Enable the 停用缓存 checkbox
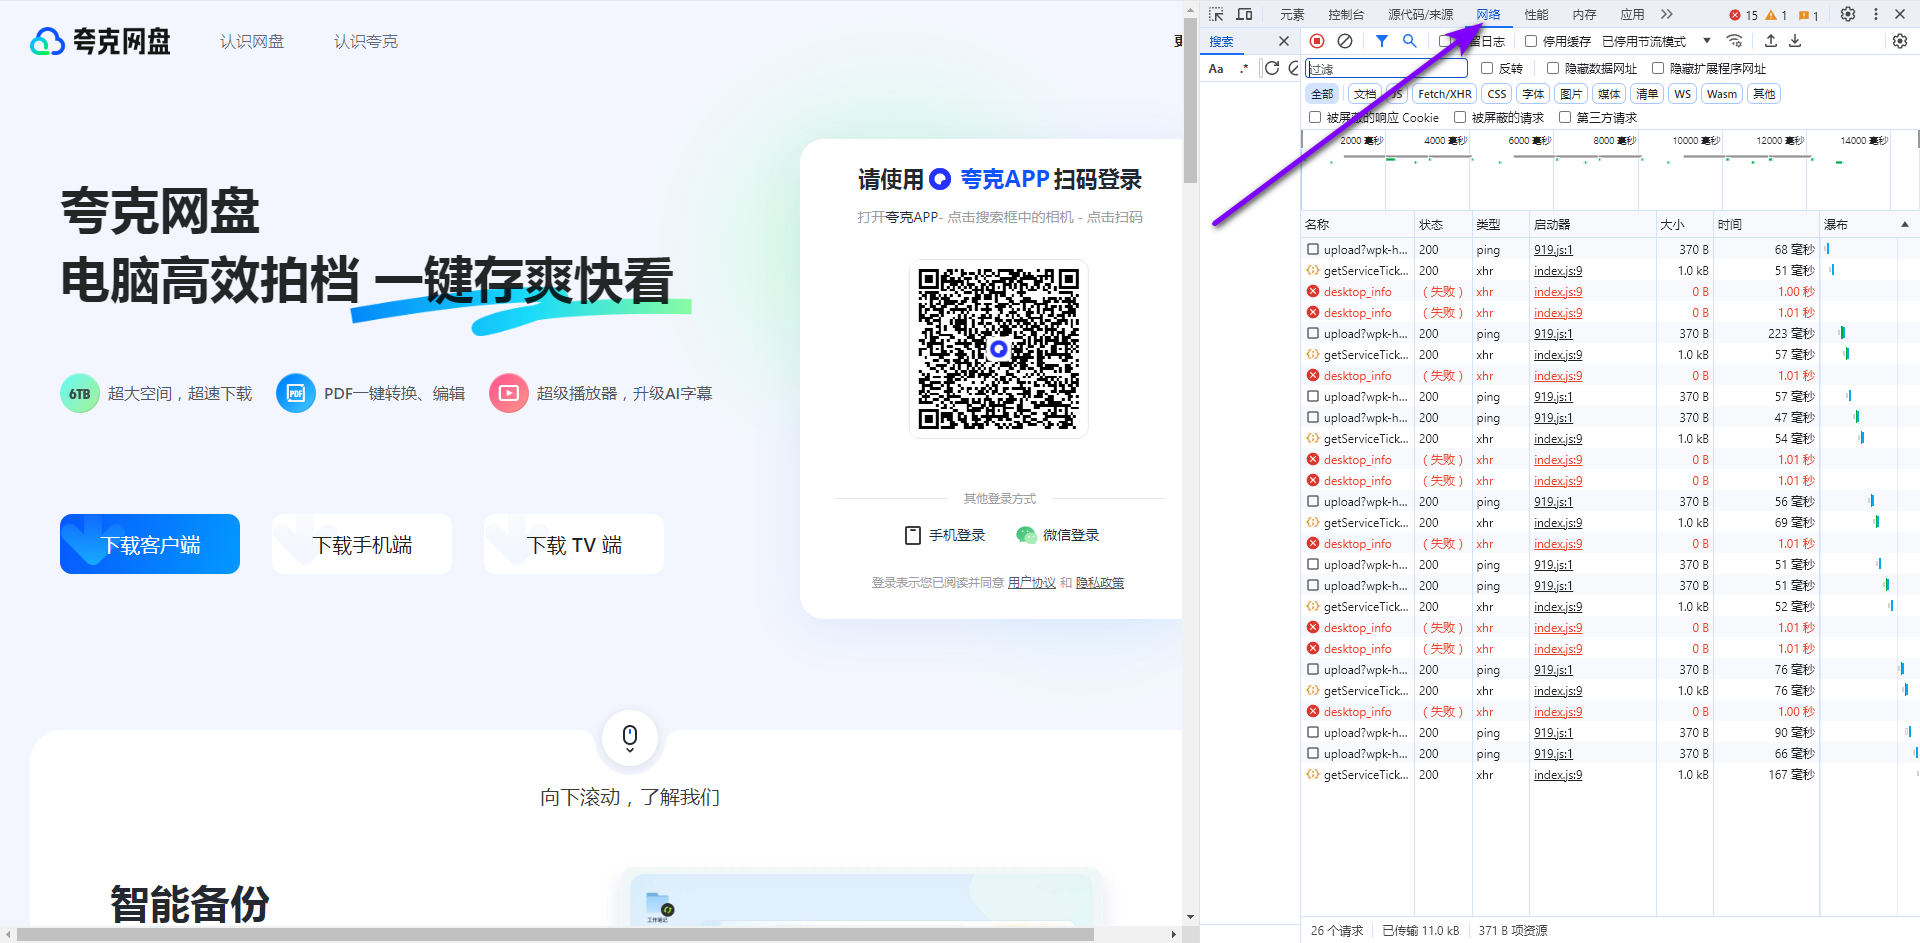 pos(1531,41)
